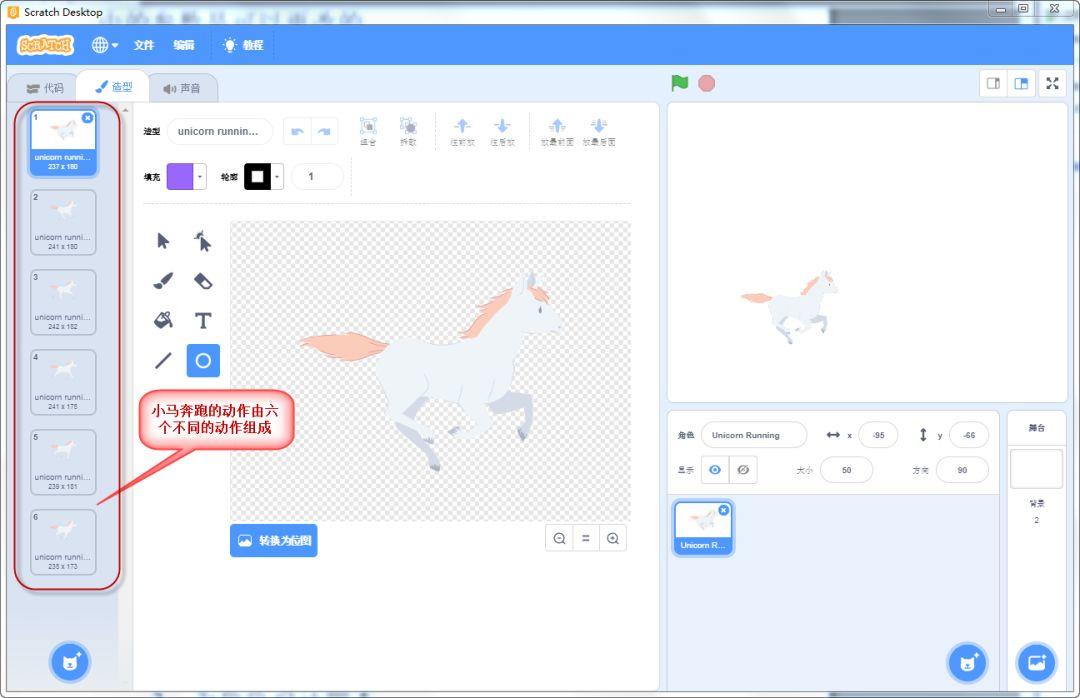Select the Text tool
The width and height of the screenshot is (1080, 698).
[203, 320]
